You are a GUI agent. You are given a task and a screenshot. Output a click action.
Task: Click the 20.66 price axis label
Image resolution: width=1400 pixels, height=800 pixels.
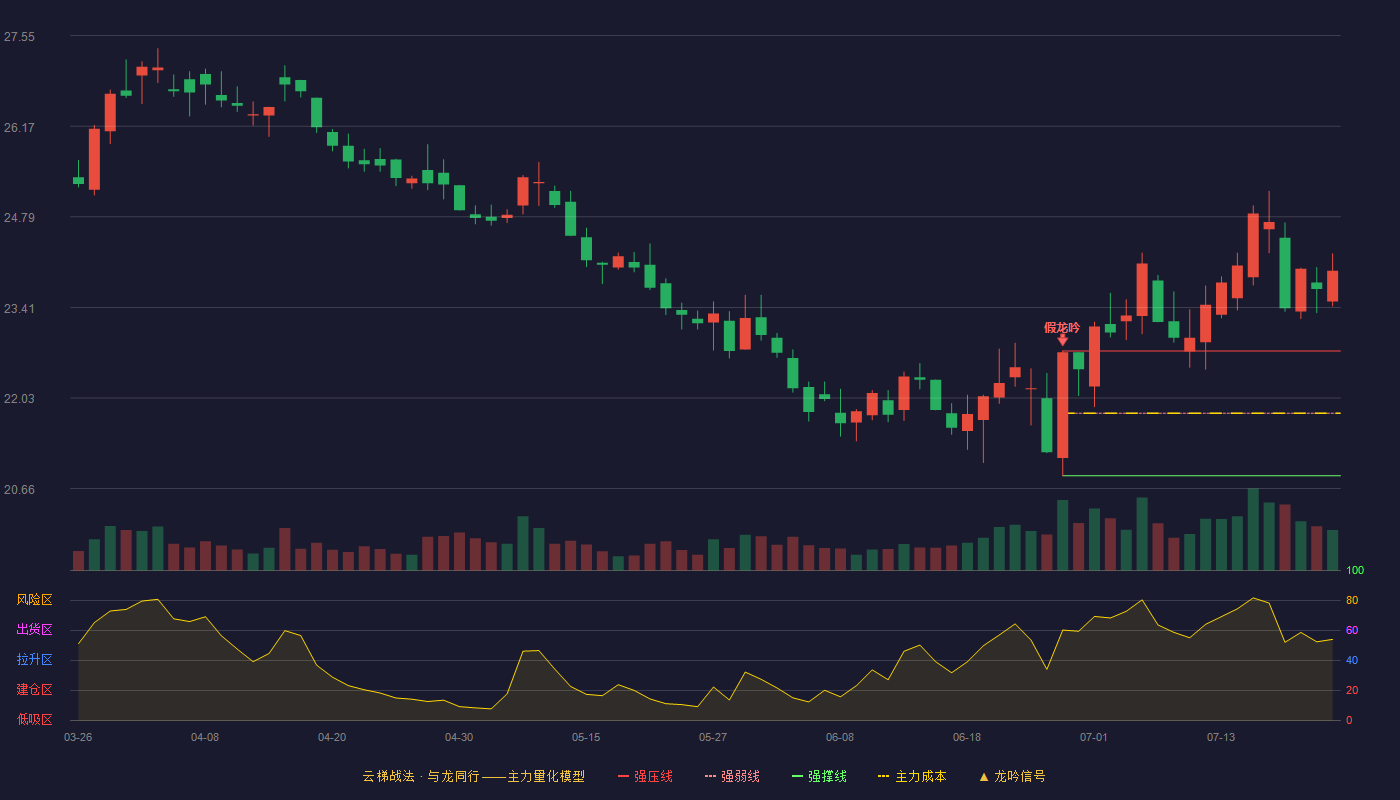(19, 490)
